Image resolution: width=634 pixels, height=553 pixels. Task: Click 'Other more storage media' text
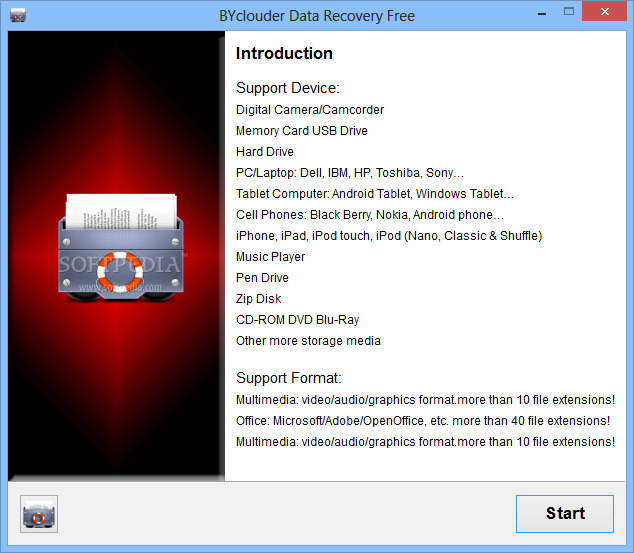pyautogui.click(x=308, y=341)
